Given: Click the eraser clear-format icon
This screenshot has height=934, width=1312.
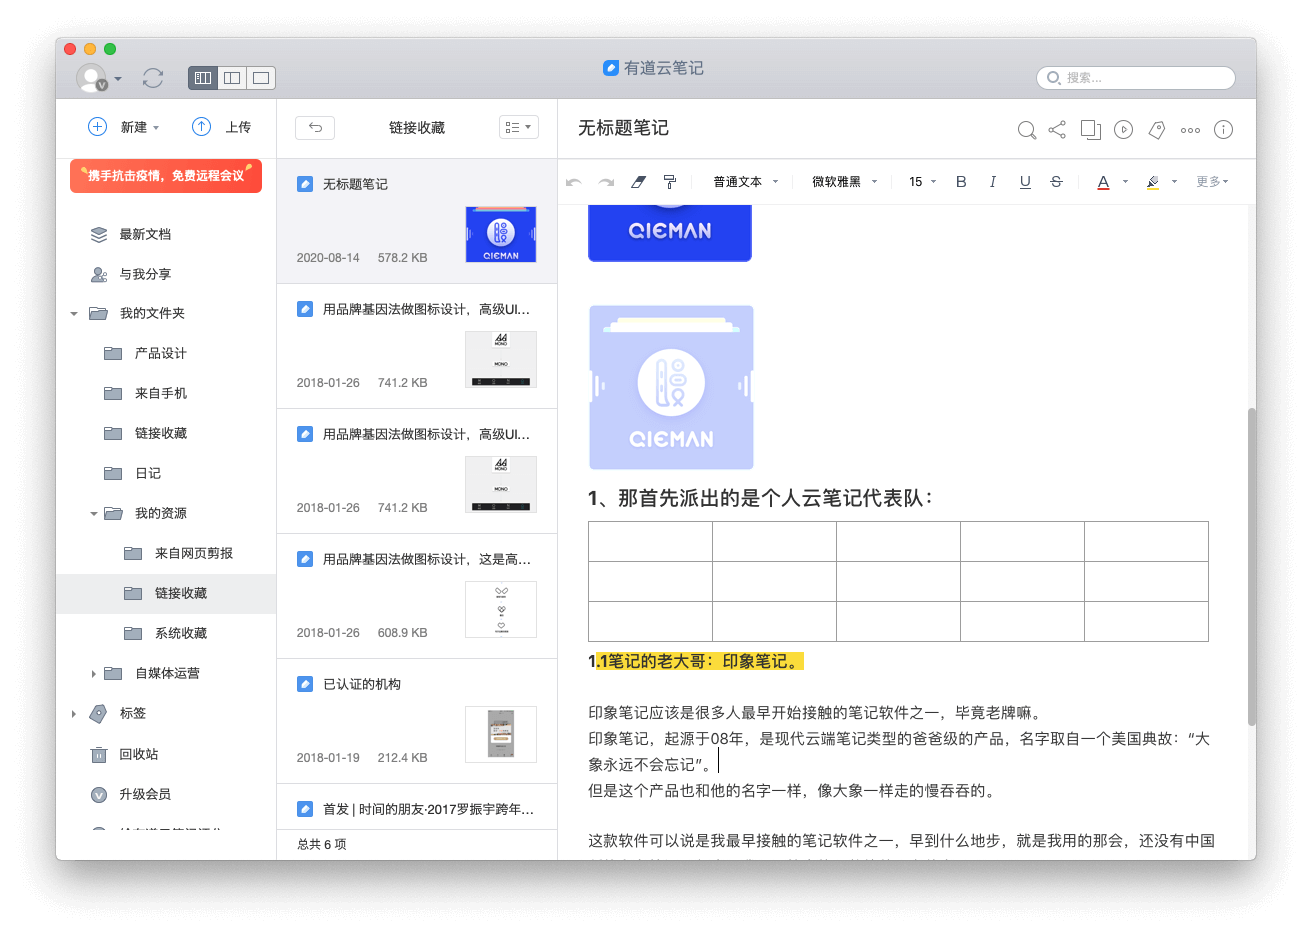Looking at the screenshot, I should pyautogui.click(x=638, y=182).
